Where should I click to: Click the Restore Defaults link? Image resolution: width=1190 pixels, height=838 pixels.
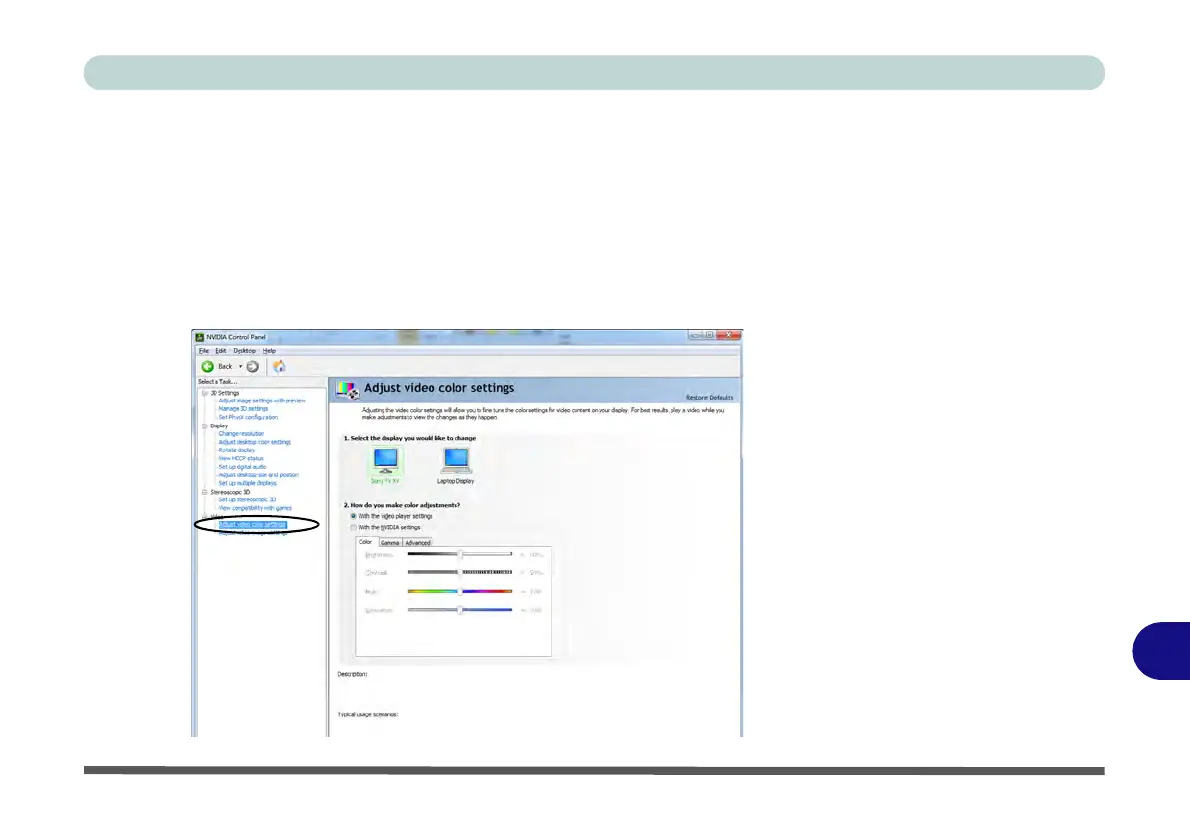710,398
